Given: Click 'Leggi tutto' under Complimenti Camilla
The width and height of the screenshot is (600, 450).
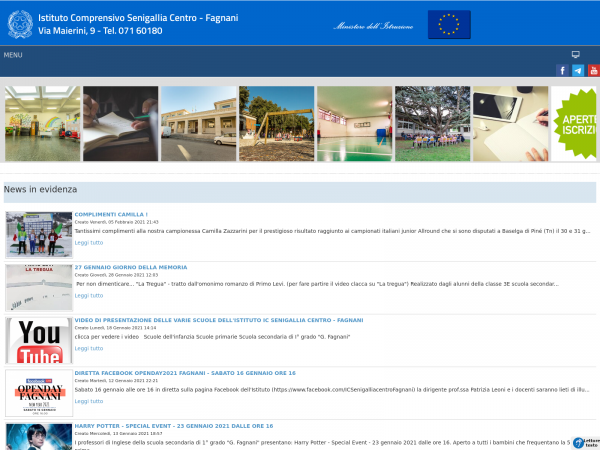Looking at the screenshot, I should coord(89,243).
